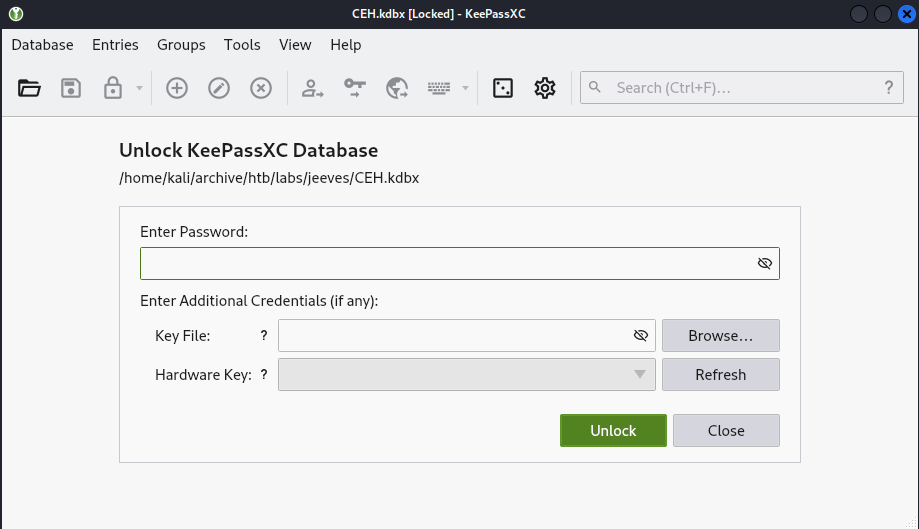The height and width of the screenshot is (529, 919).
Task: Click the save database toolbar icon
Action: tap(71, 88)
